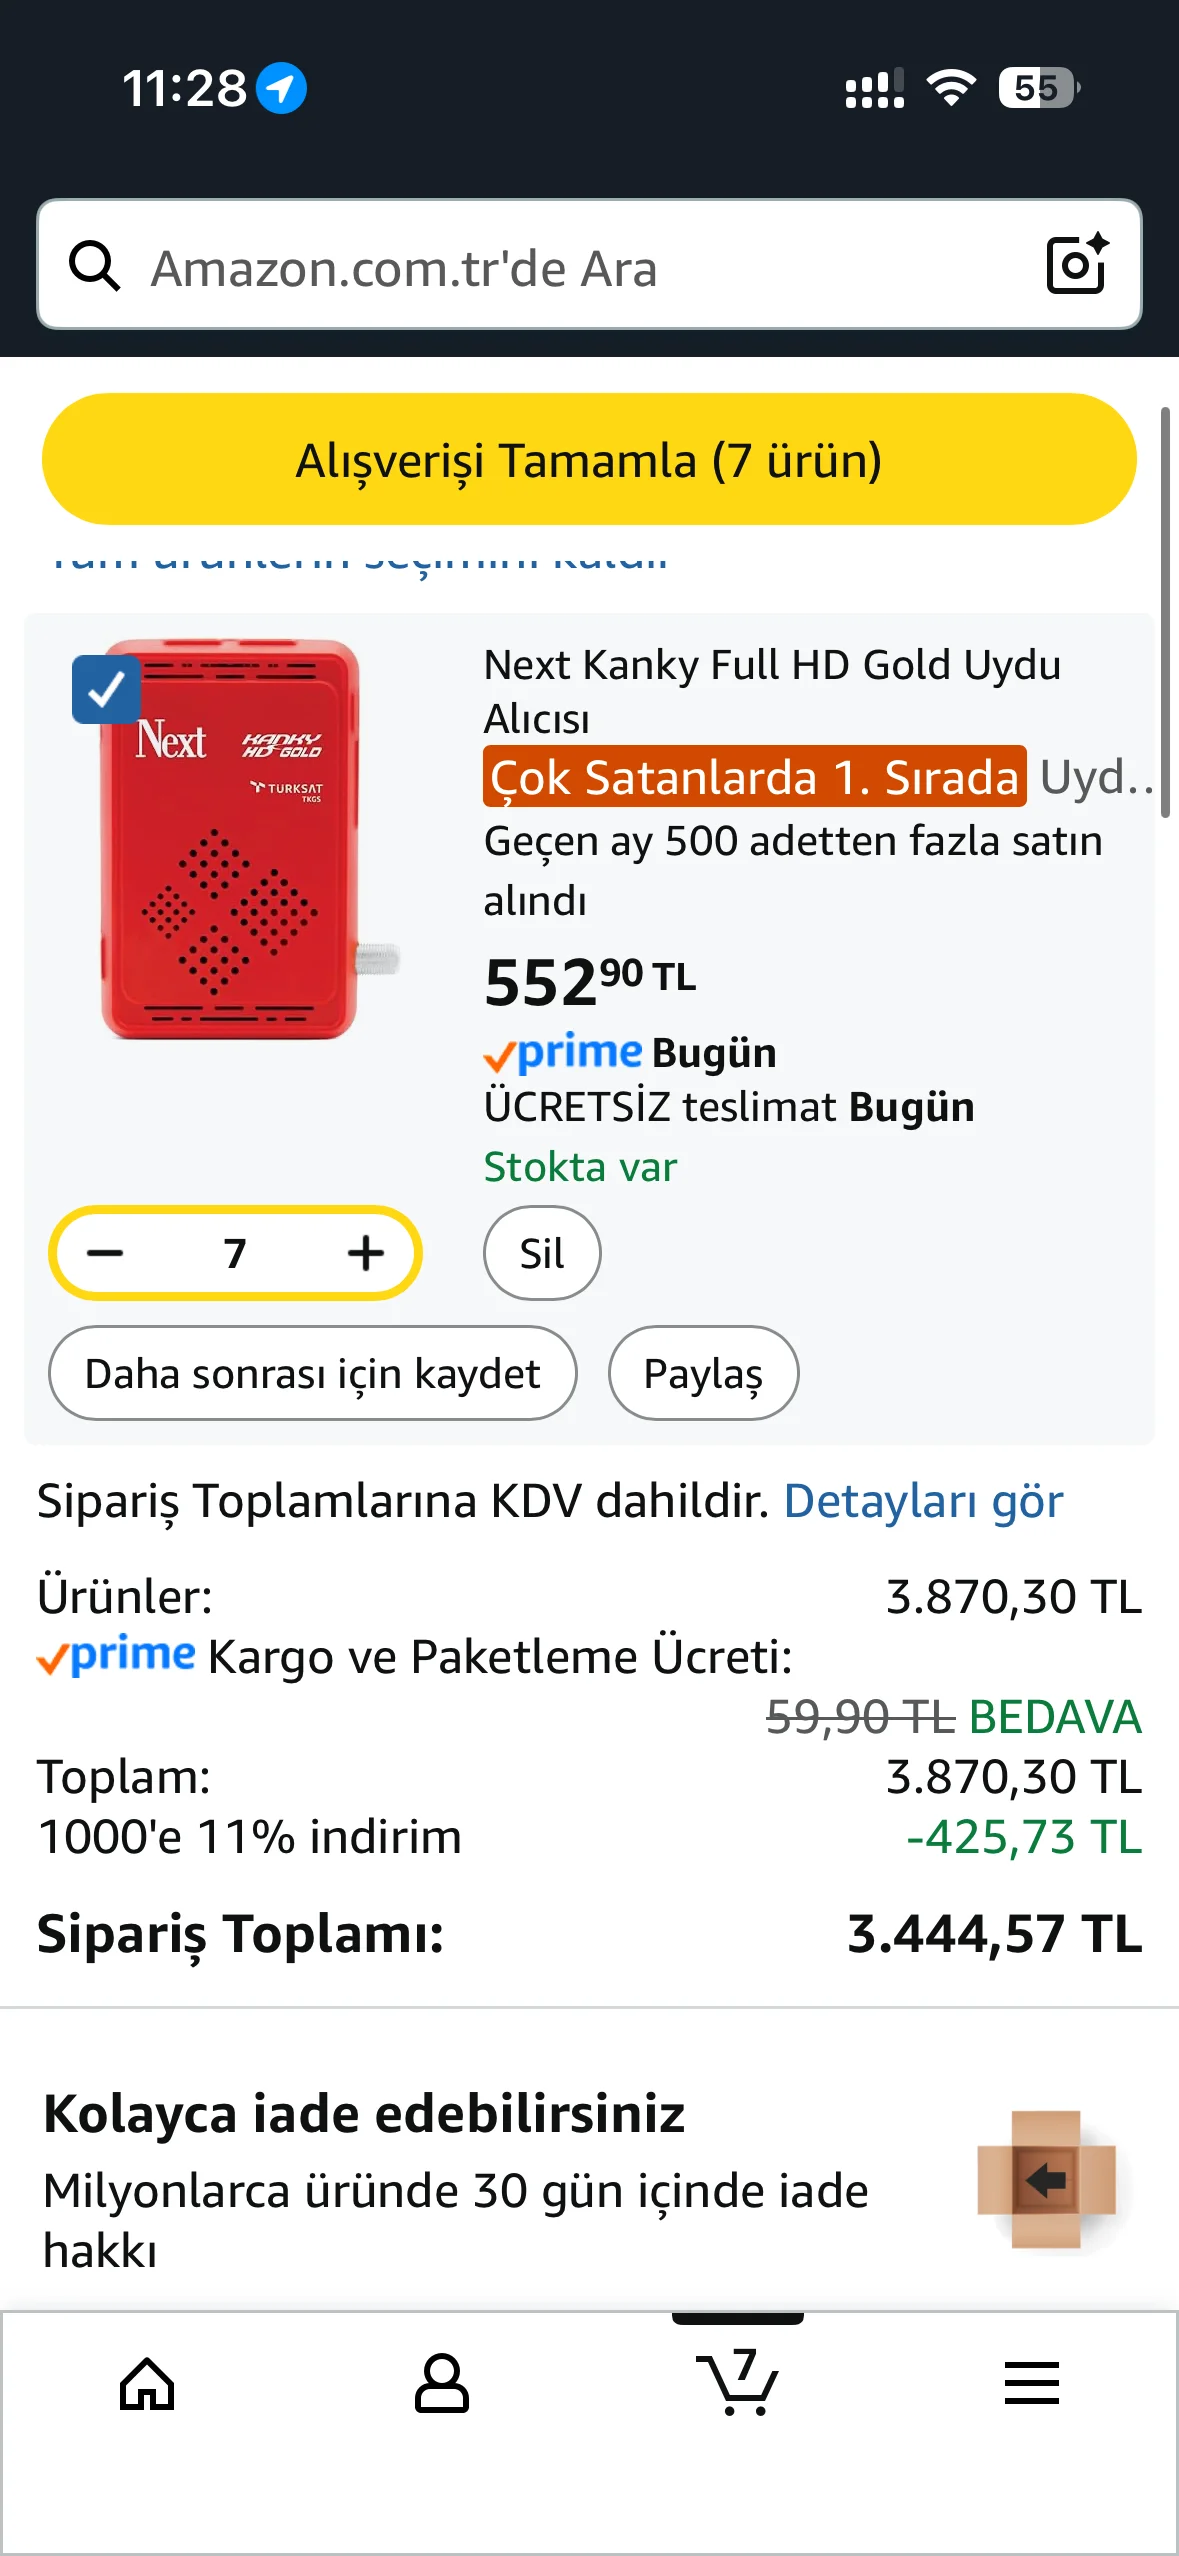Tap the search magnifying glass icon
The height and width of the screenshot is (2556, 1179).
95,266
